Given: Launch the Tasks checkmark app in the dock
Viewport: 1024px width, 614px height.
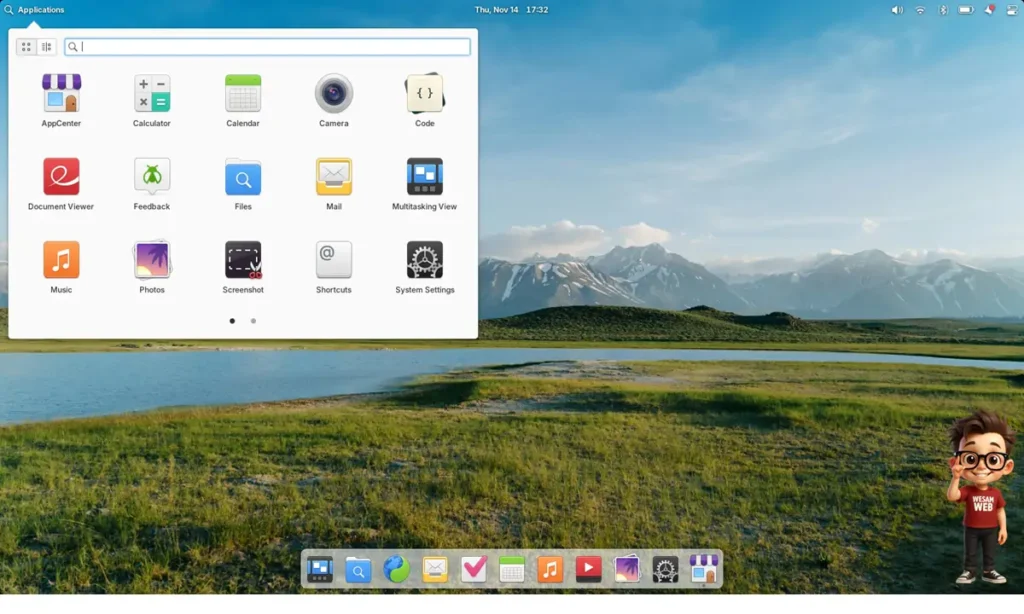Looking at the screenshot, I should click(x=473, y=569).
